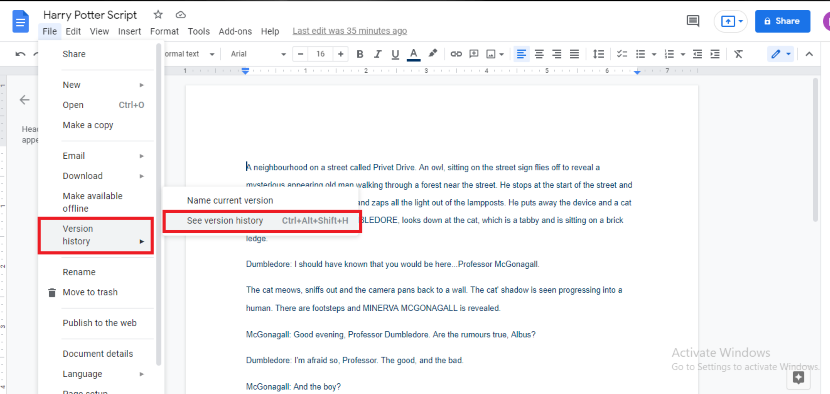Check the cloud save status icon
This screenshot has height=394, width=830.
tap(181, 15)
